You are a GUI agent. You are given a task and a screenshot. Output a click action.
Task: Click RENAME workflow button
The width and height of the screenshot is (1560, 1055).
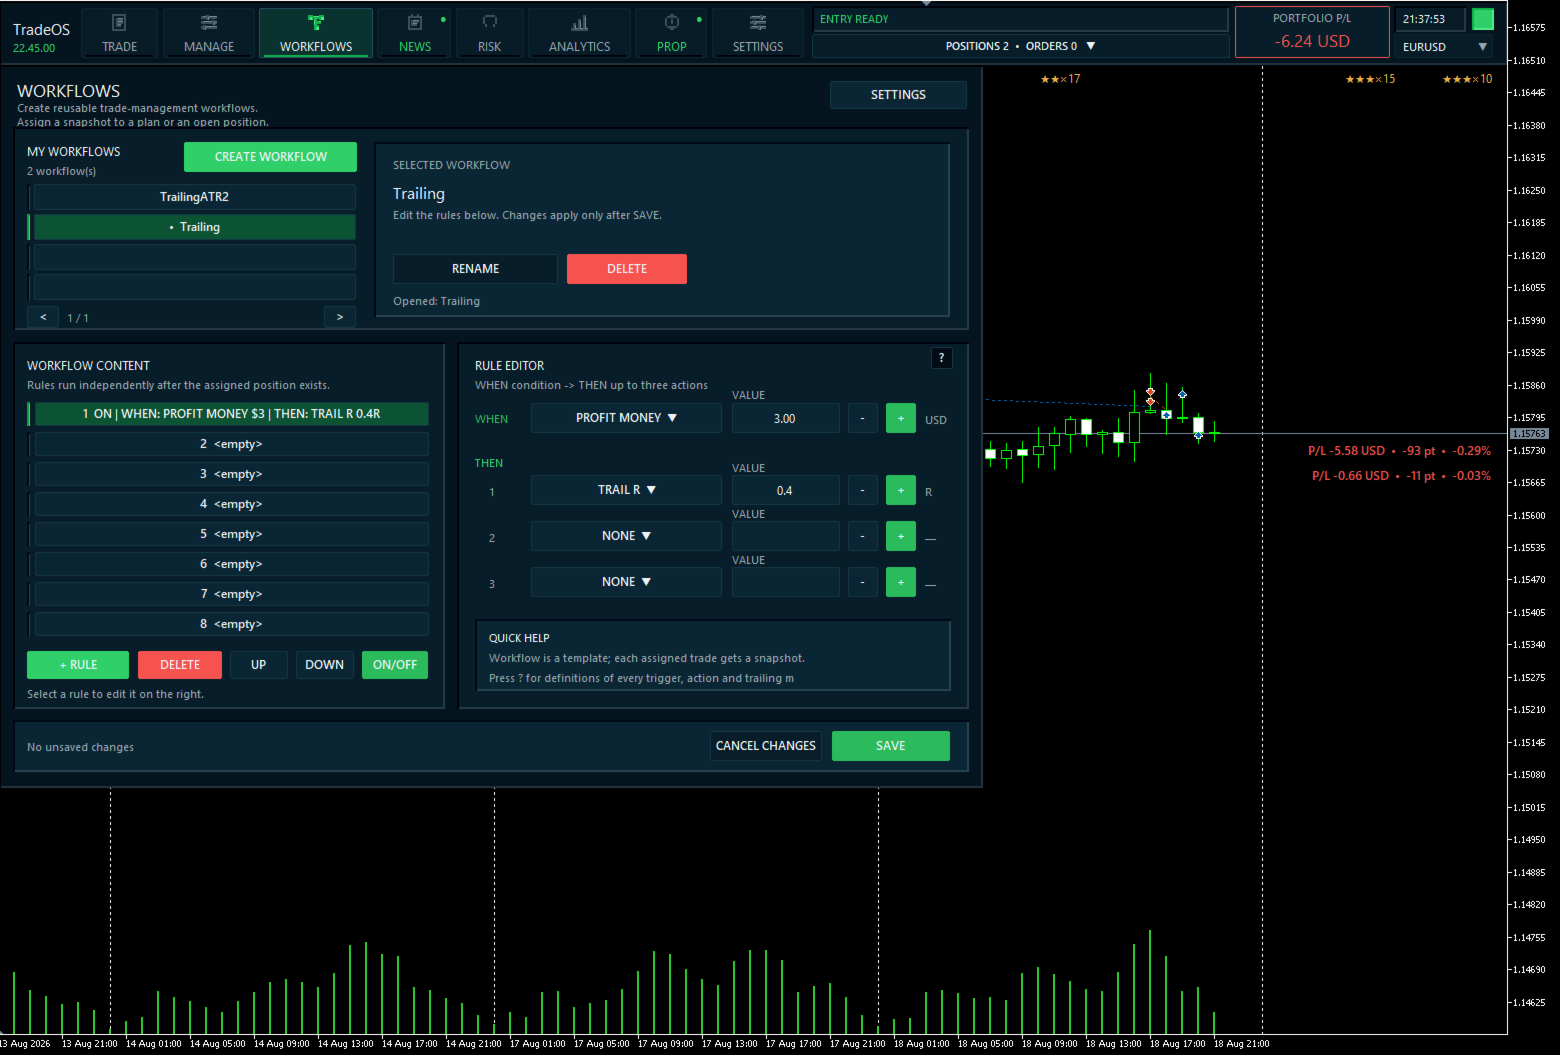tap(475, 269)
